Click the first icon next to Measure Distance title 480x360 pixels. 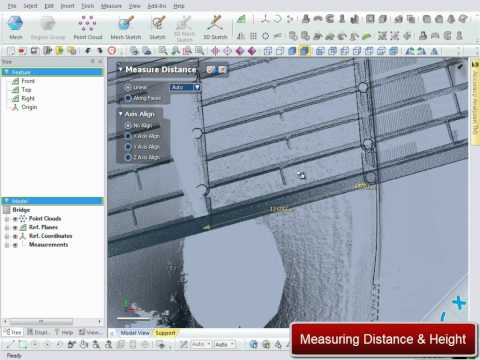211,70
